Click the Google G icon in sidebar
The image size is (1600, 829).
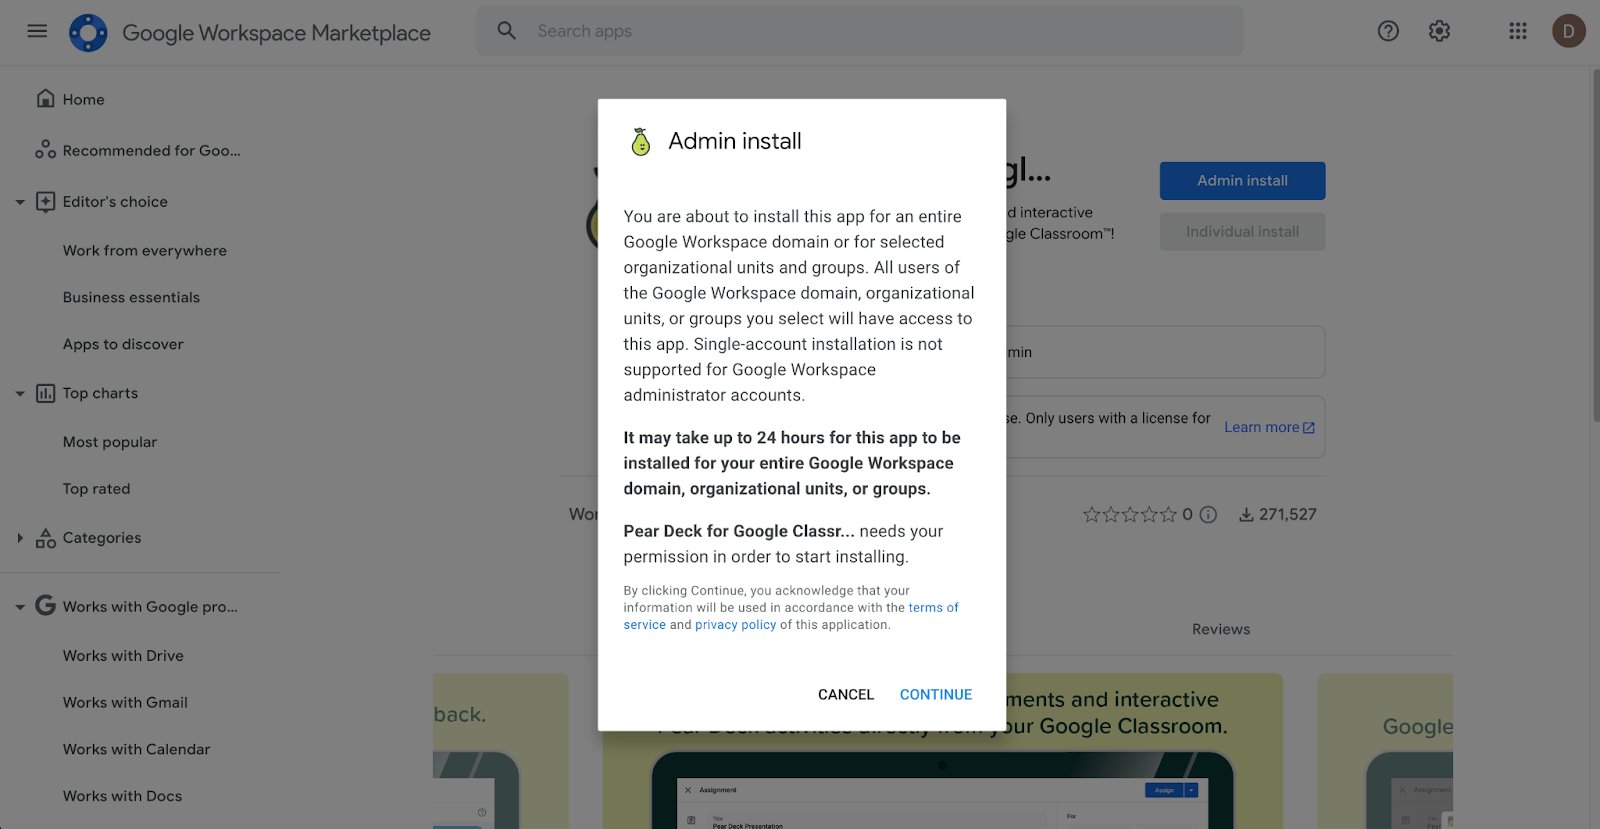click(x=45, y=605)
